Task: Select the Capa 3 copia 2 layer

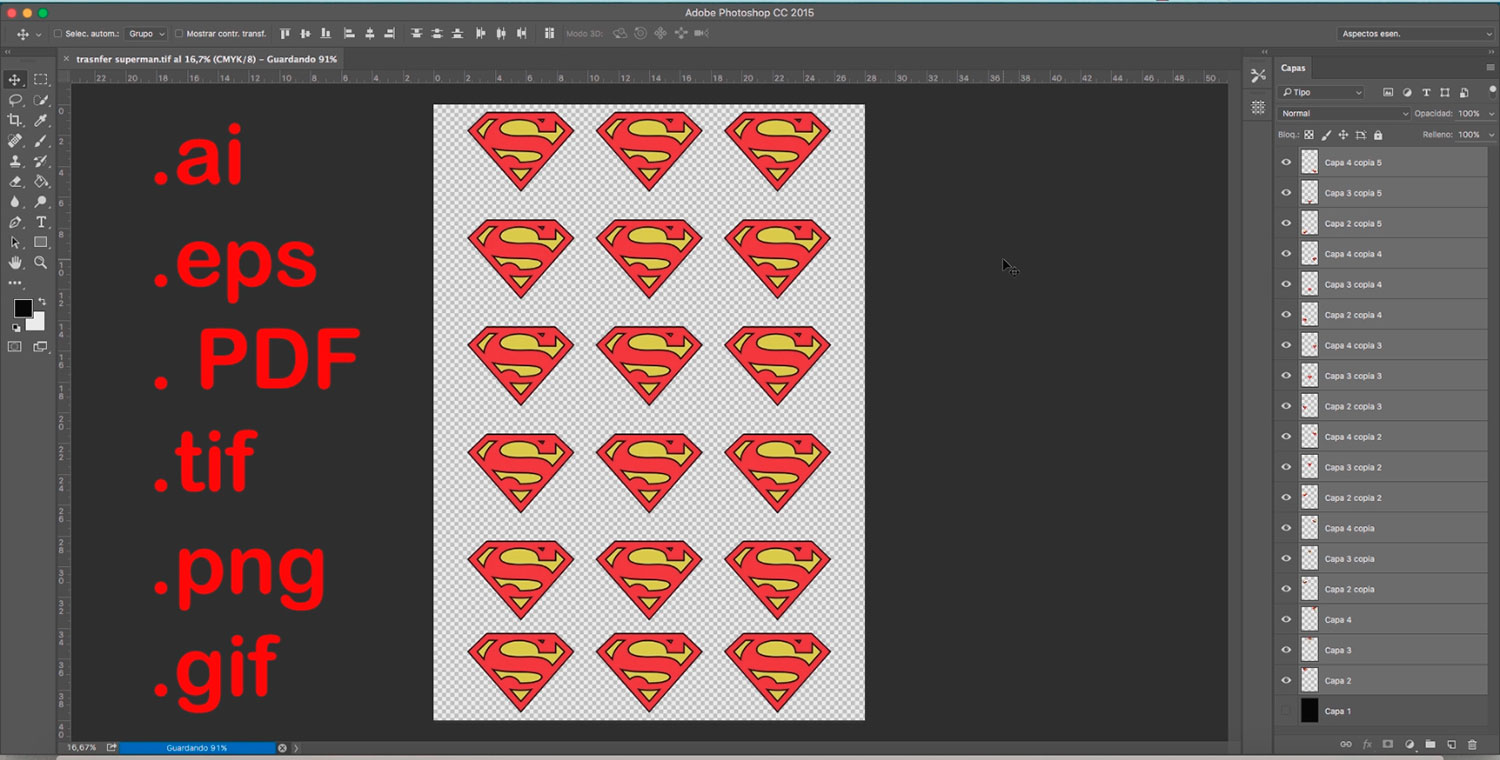Action: (x=1353, y=467)
